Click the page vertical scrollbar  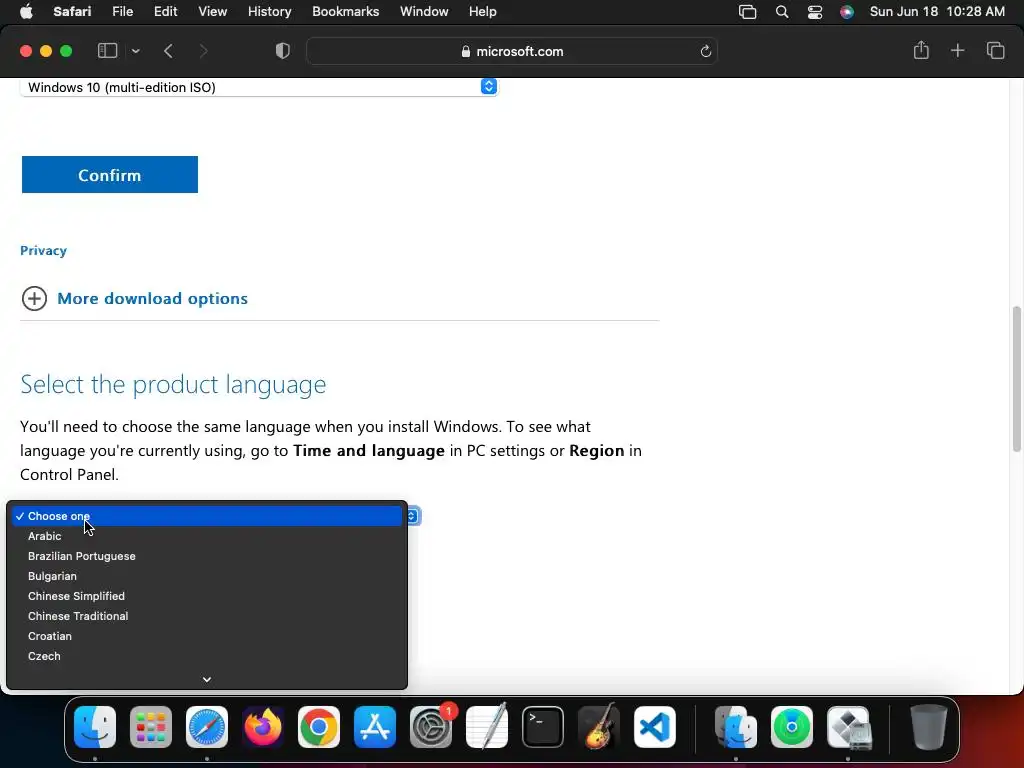pyautogui.click(x=1016, y=379)
